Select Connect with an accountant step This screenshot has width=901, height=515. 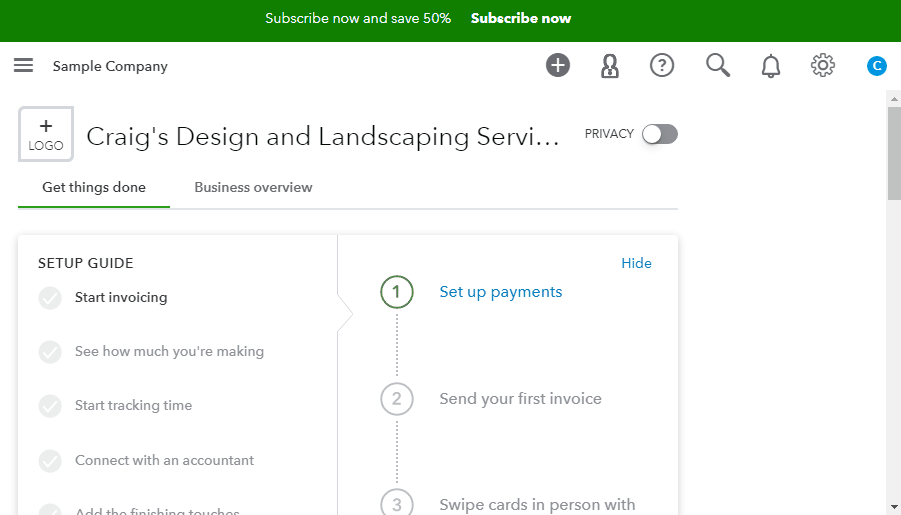tap(164, 460)
